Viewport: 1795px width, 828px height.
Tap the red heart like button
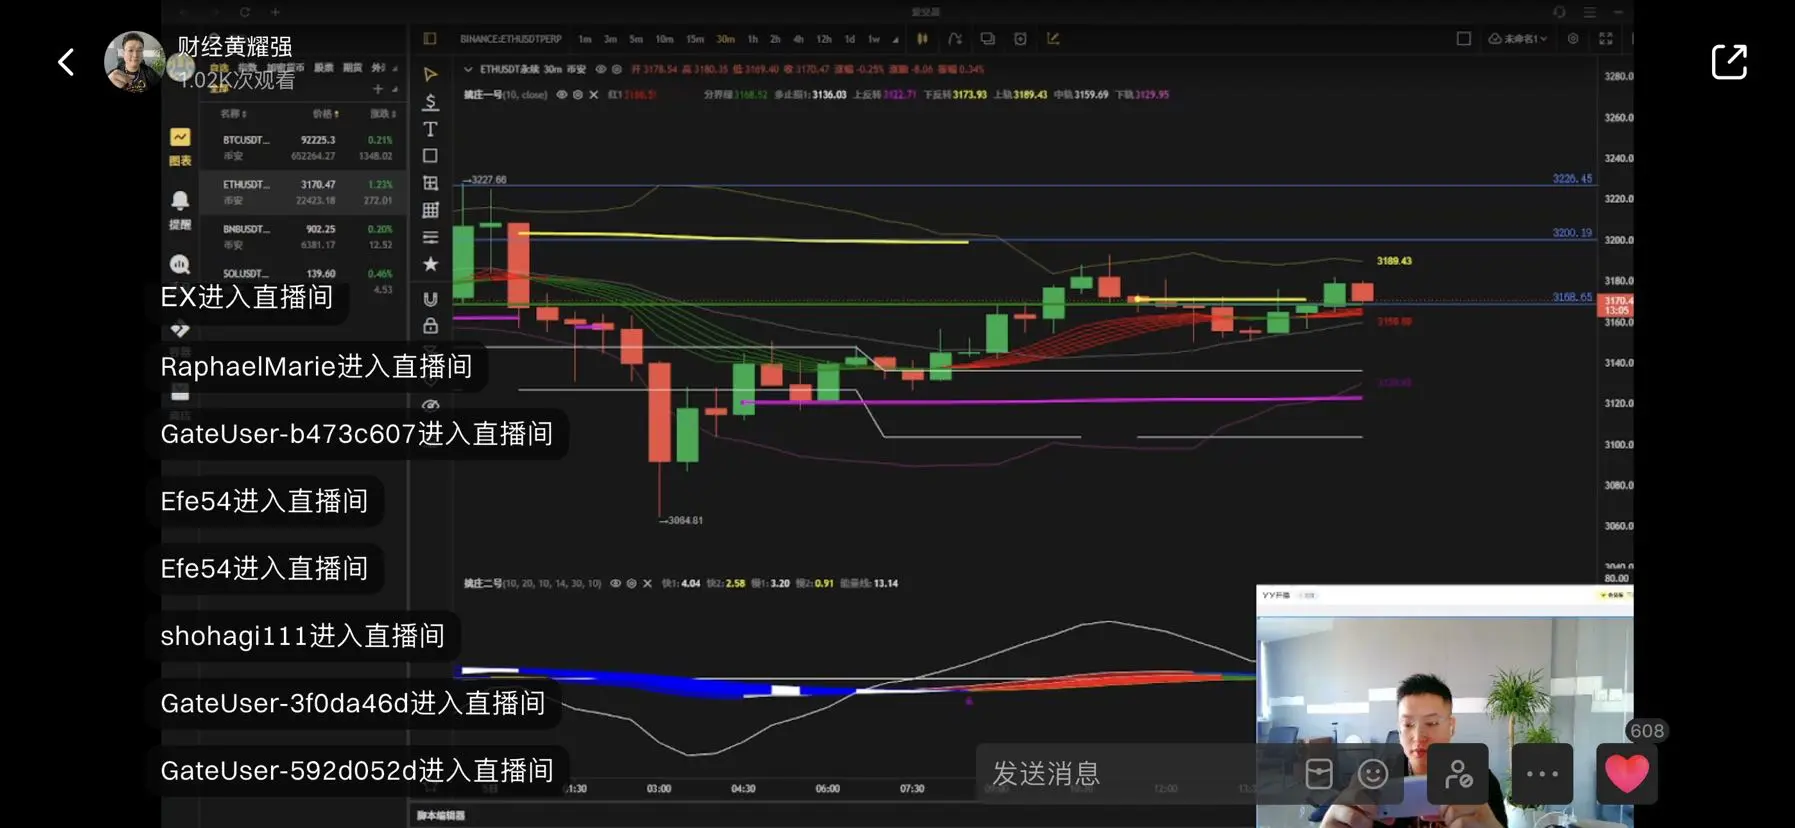(1626, 773)
